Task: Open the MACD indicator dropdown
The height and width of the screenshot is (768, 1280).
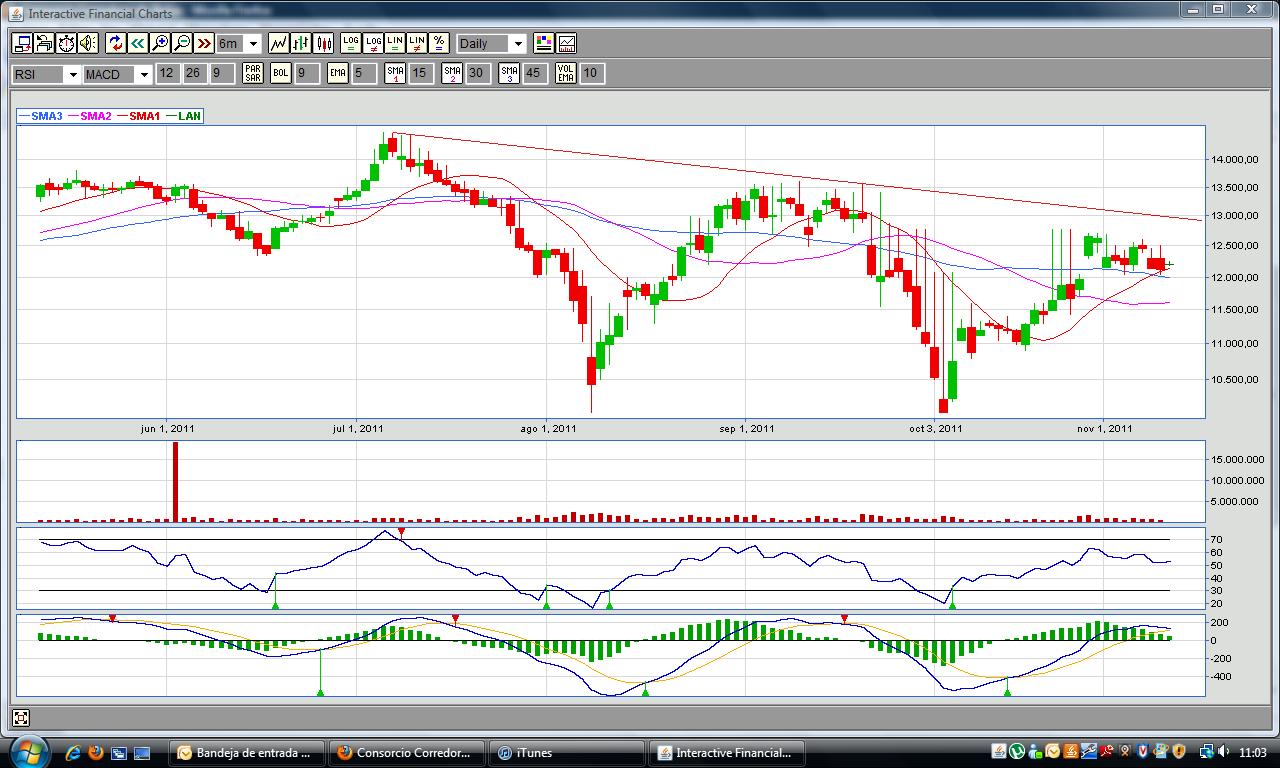Action: coord(117,74)
